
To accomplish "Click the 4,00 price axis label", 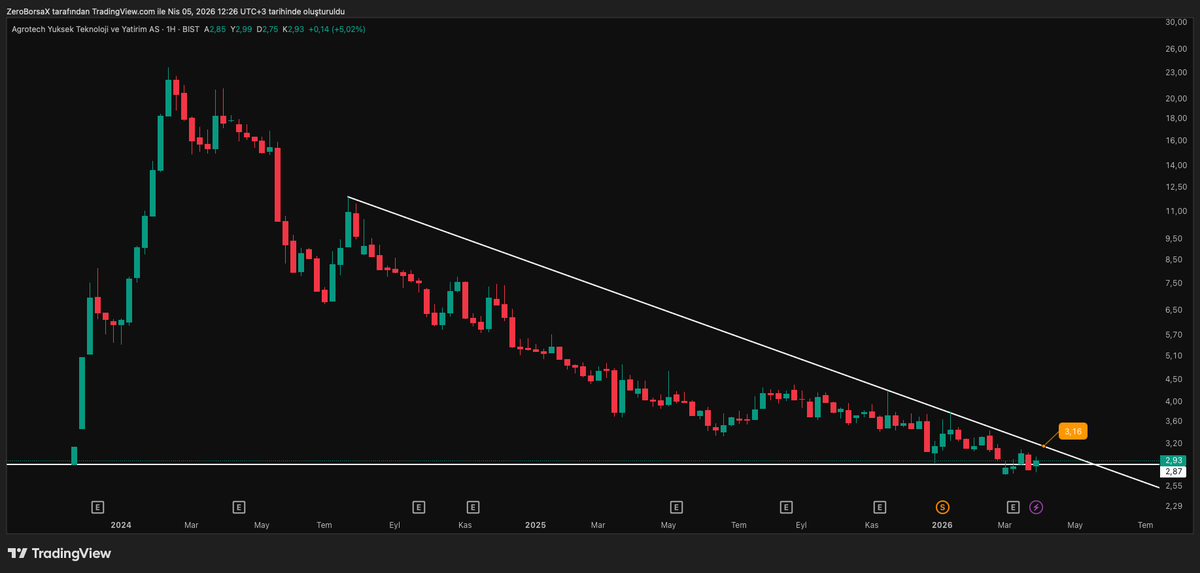I will coord(1175,401).
